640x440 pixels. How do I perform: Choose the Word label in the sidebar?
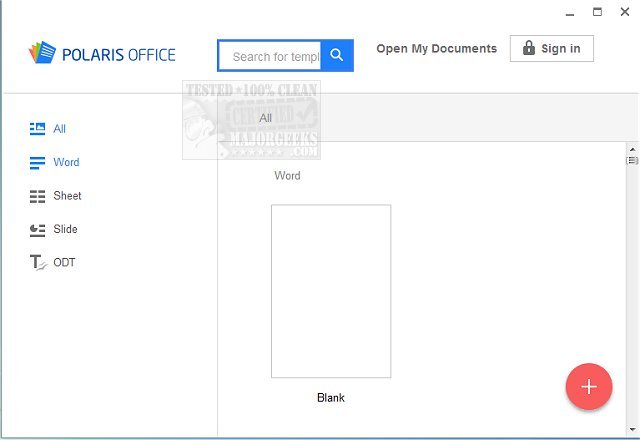(67, 162)
